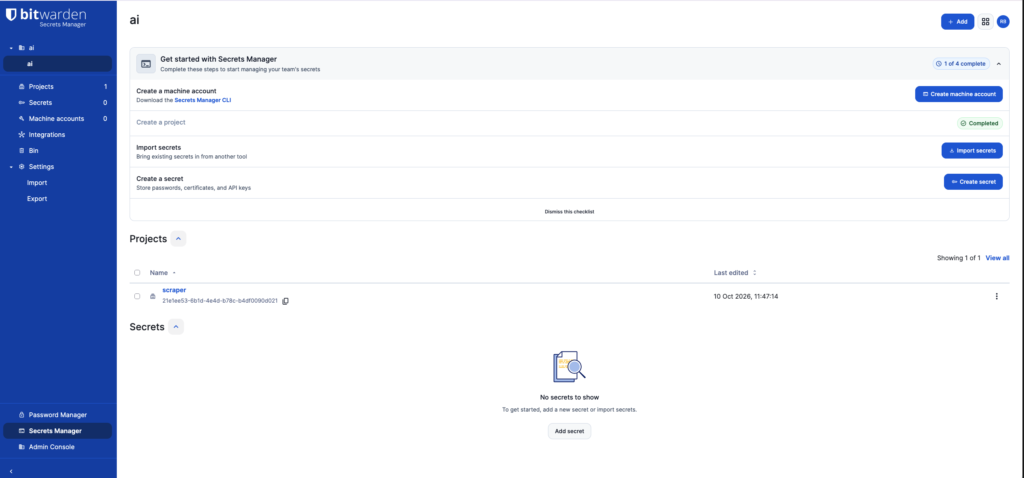Collapse the ai organization tree
Image resolution: width=1024 pixels, height=478 pixels.
coord(11,48)
